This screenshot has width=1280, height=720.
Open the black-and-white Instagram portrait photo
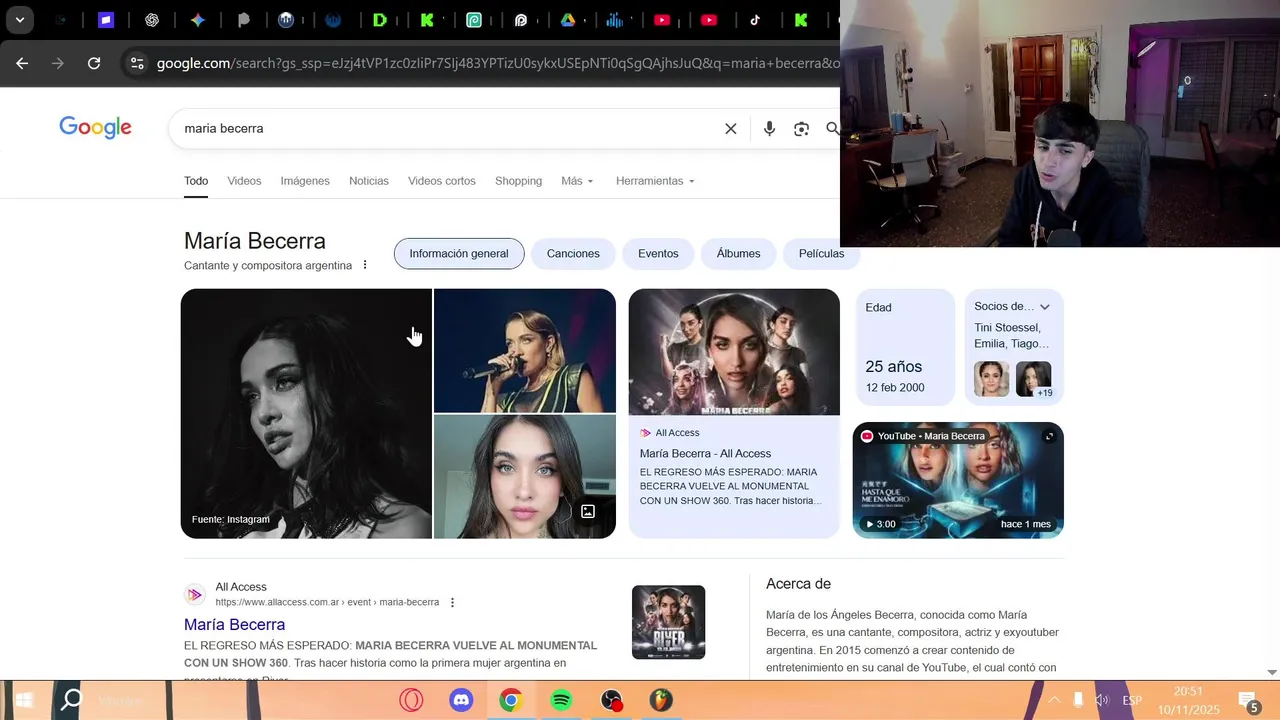306,414
